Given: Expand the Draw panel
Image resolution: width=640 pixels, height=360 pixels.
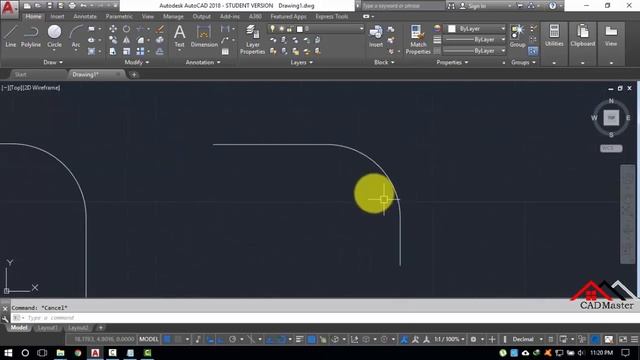Looking at the screenshot, I should [x=53, y=62].
